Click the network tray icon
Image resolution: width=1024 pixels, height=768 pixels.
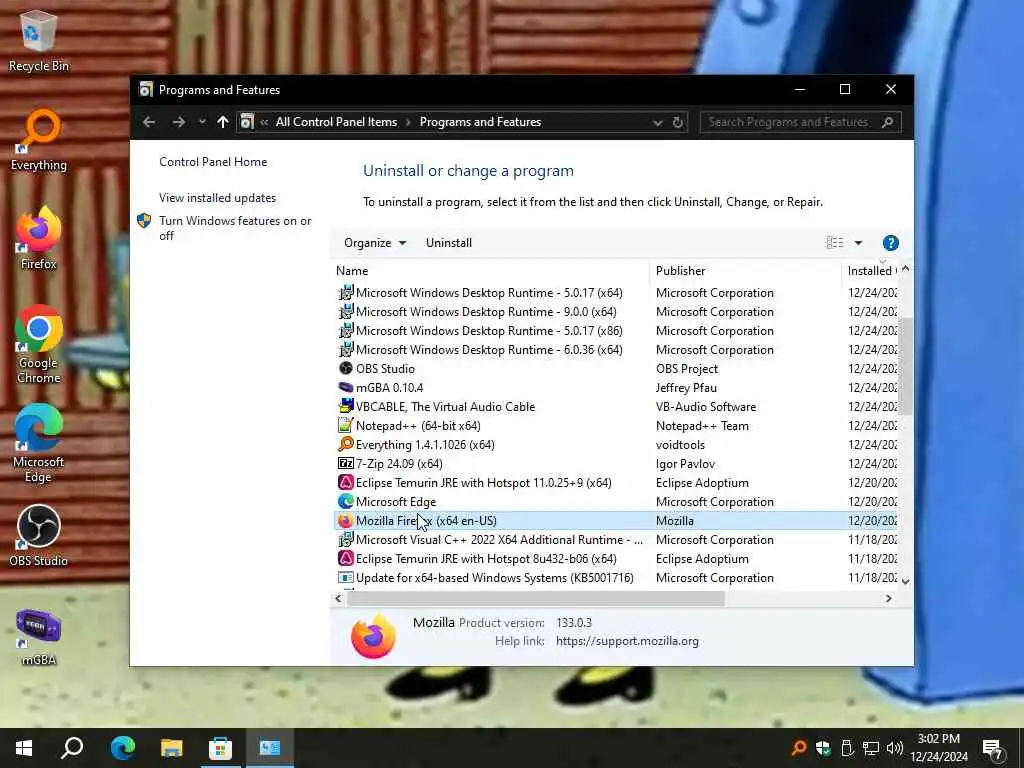871,748
